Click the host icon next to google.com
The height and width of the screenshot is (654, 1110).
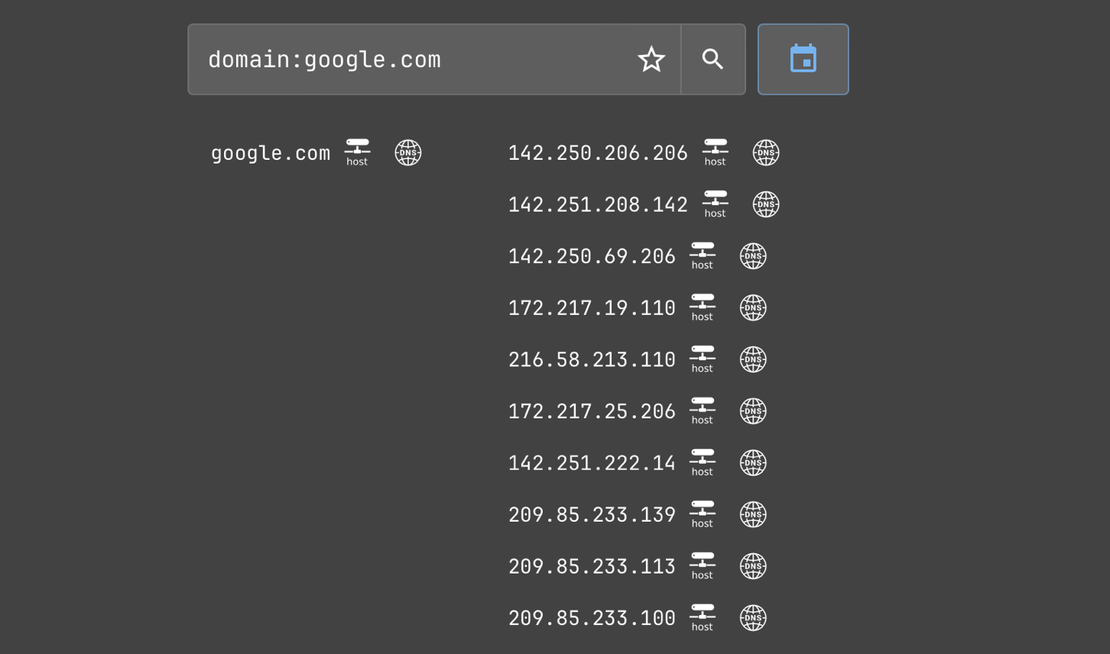click(357, 152)
